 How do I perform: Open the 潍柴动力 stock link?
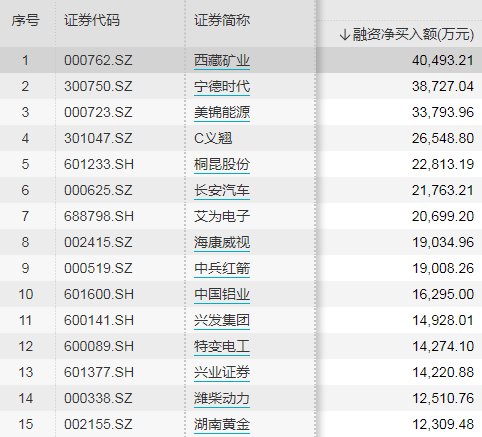click(x=222, y=398)
